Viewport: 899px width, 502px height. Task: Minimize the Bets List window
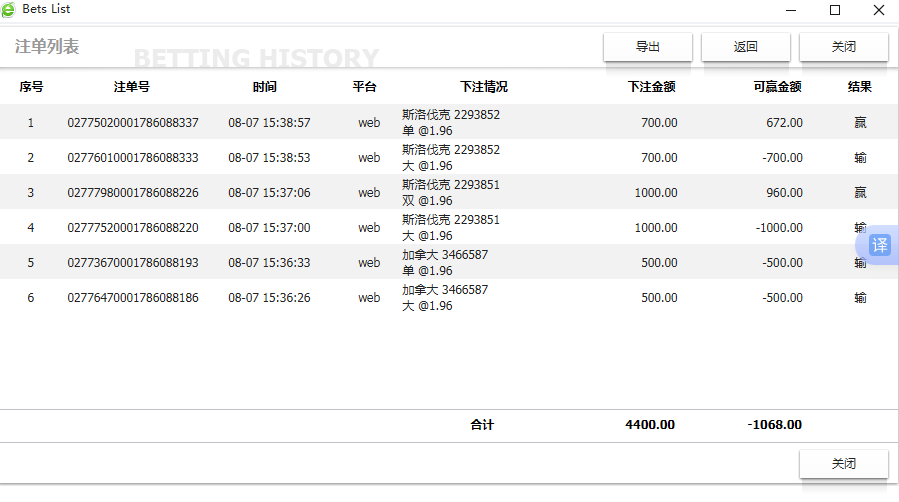791,10
